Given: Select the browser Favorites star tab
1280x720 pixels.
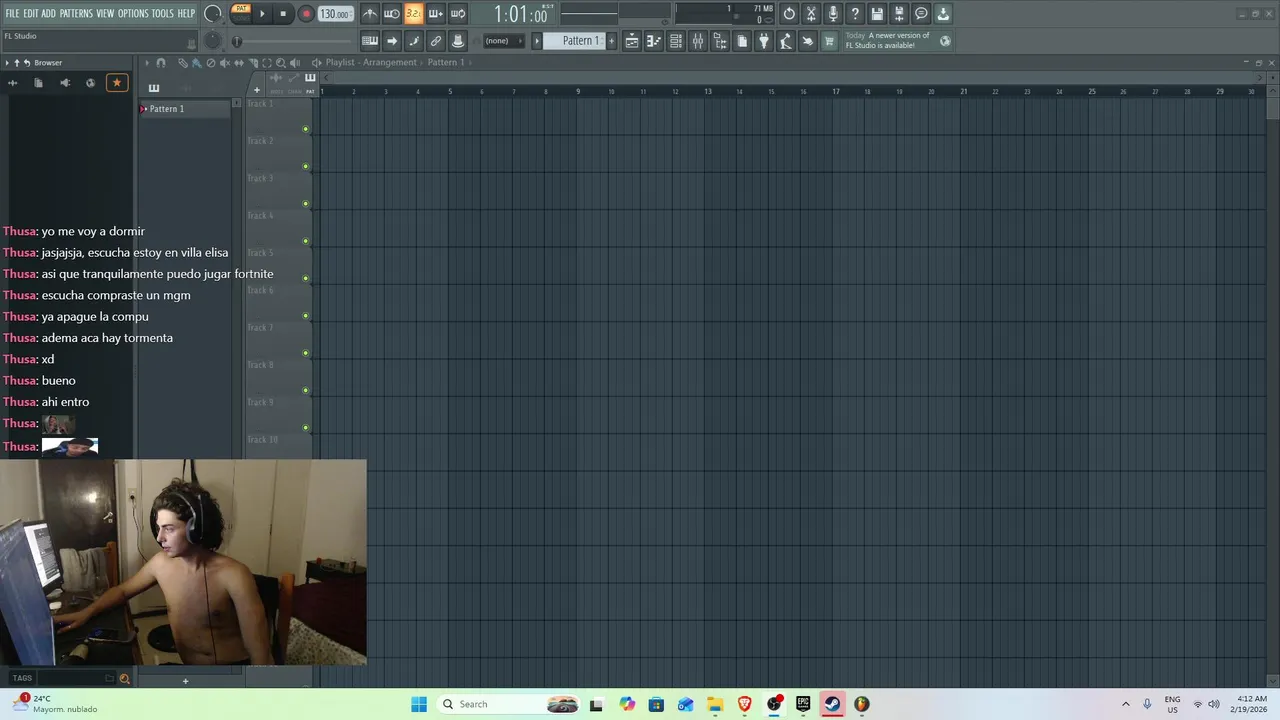Looking at the screenshot, I should tap(116, 82).
